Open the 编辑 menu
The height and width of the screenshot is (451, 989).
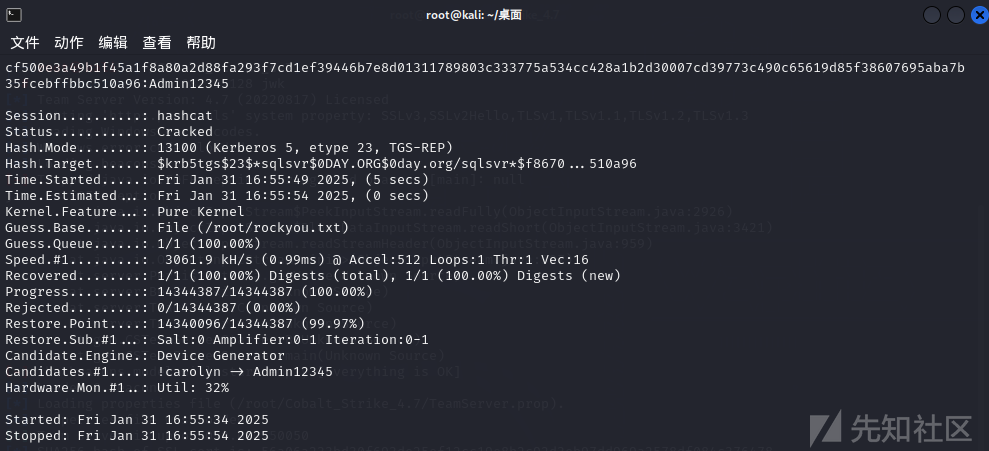[x=113, y=42]
